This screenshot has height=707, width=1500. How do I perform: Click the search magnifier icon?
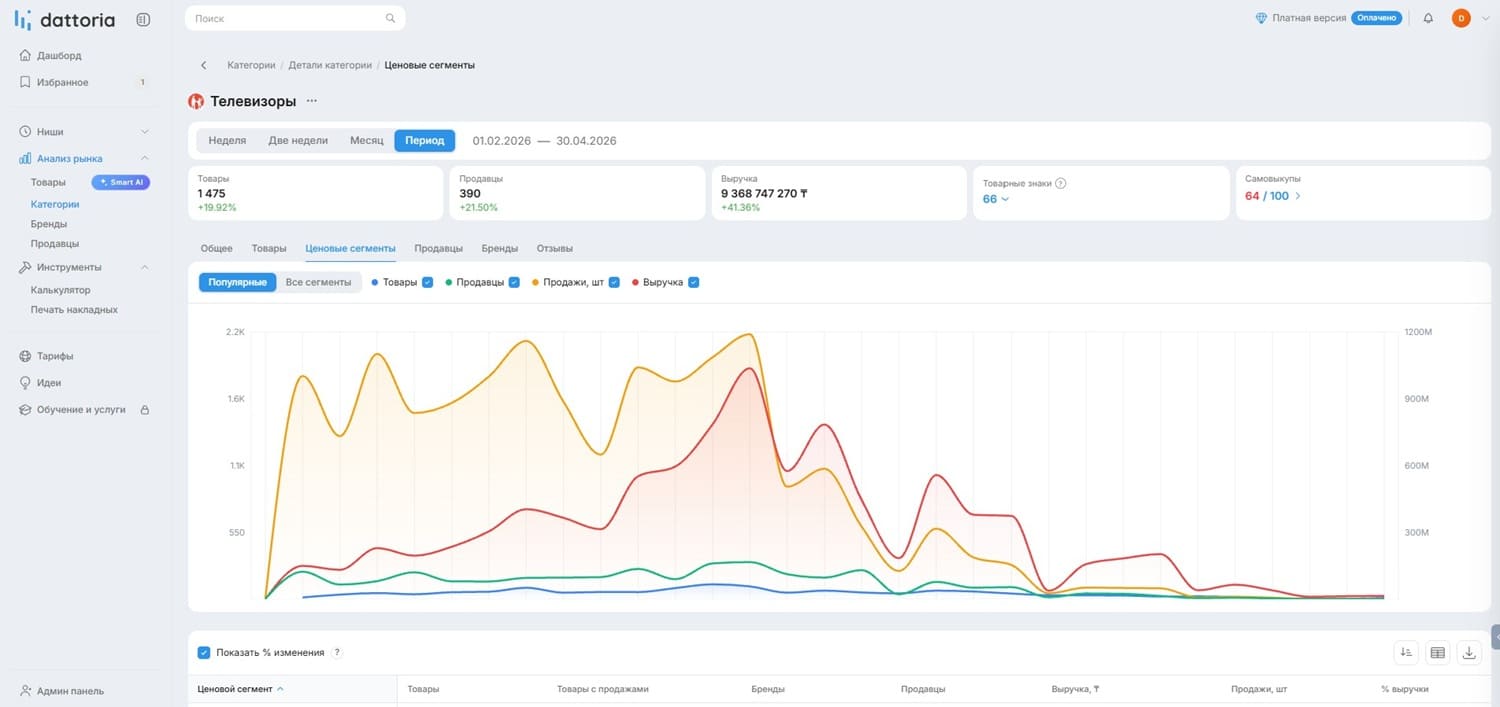(390, 18)
